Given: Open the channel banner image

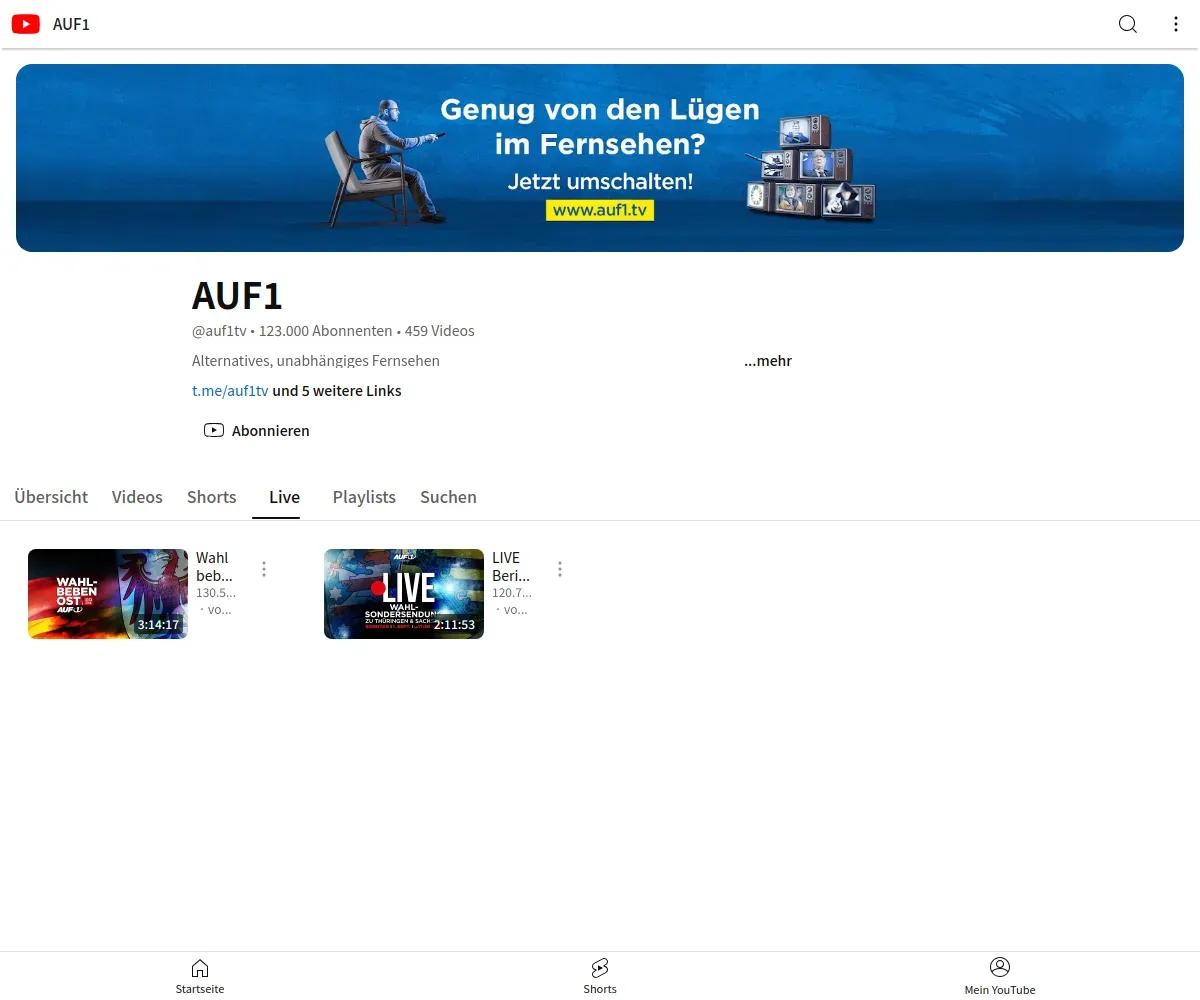Looking at the screenshot, I should pos(600,158).
